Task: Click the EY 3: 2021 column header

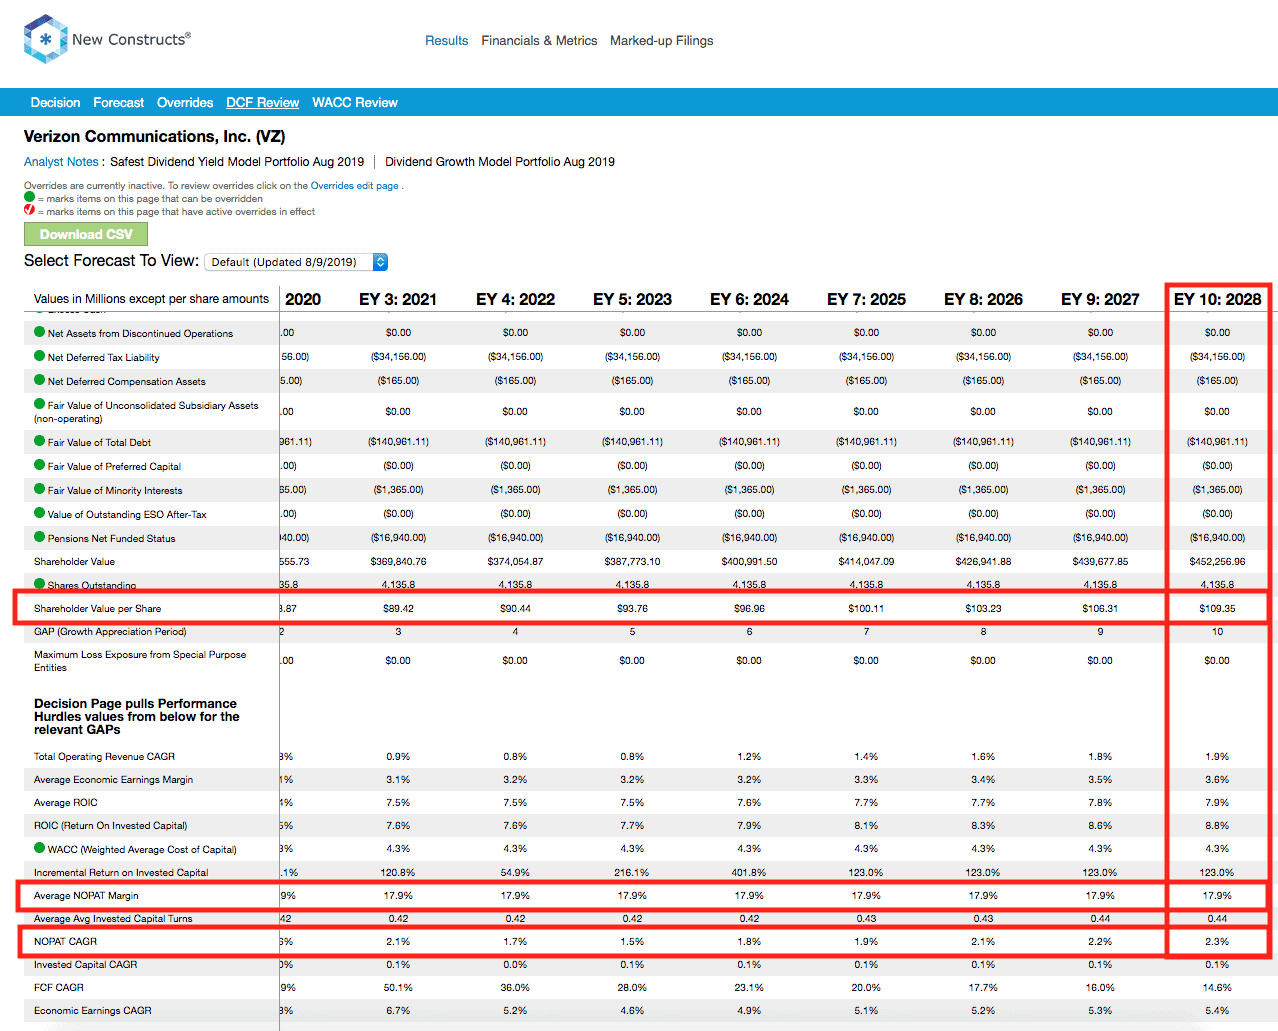Action: tap(398, 299)
